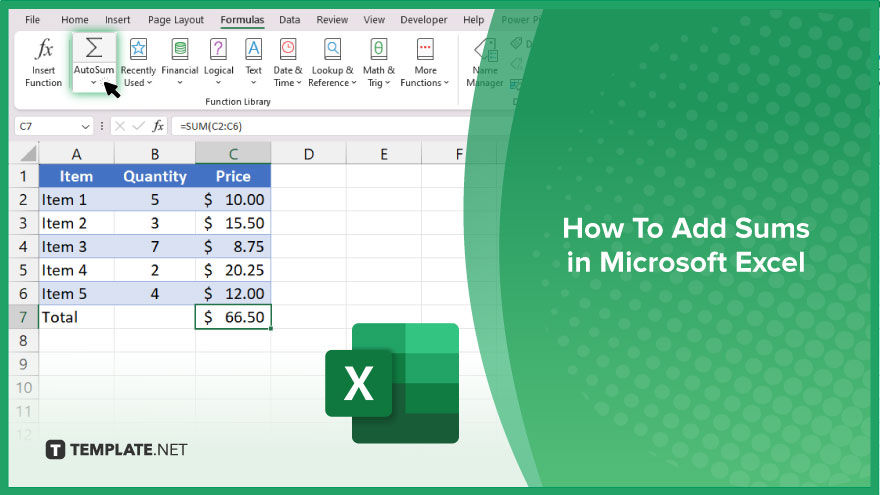Switch to the Page Layout tab
Image resolution: width=880 pixels, height=495 pixels.
click(176, 20)
